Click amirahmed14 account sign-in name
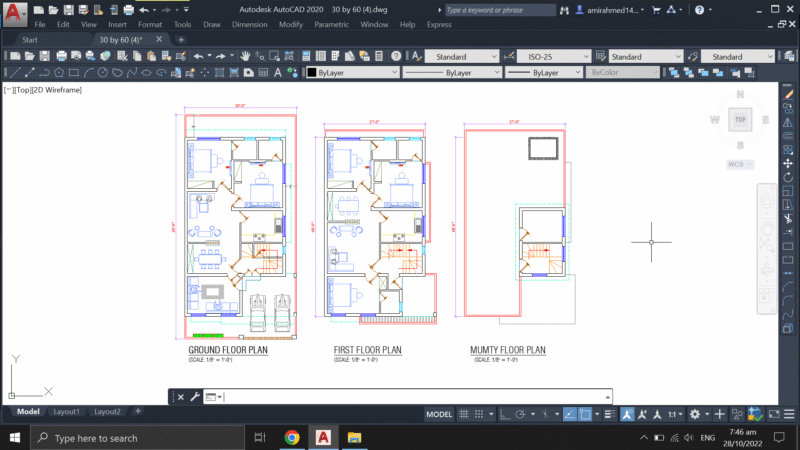Viewport: 800px width, 450px height. (611, 10)
